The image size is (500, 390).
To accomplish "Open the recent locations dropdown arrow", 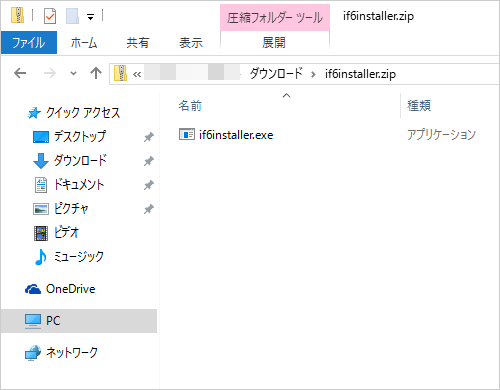I will (73, 73).
